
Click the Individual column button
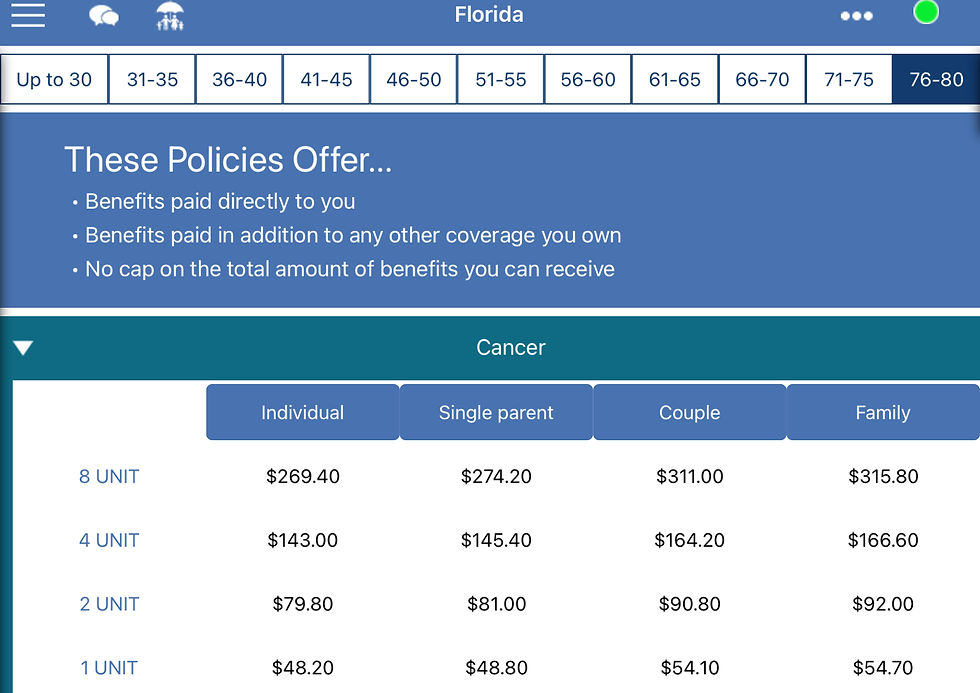pos(302,412)
